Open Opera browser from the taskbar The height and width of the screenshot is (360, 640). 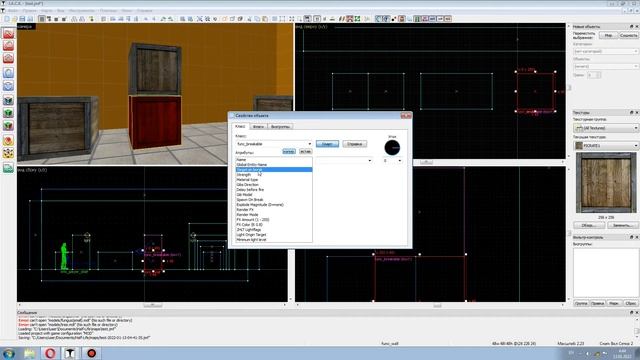50,353
